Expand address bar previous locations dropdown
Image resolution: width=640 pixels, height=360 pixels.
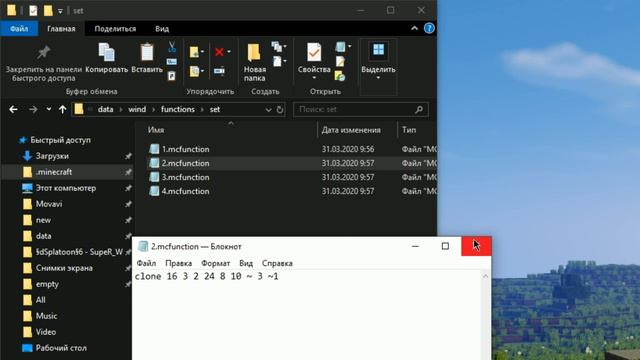(x=268, y=109)
